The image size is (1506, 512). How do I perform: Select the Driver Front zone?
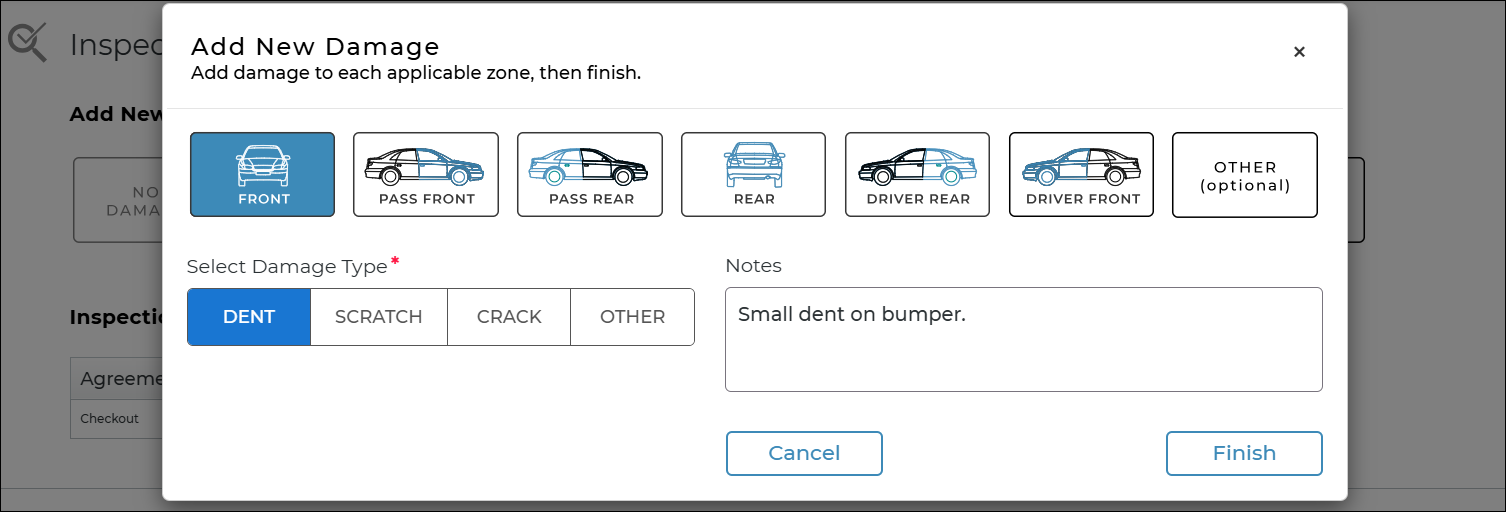click(x=1081, y=175)
